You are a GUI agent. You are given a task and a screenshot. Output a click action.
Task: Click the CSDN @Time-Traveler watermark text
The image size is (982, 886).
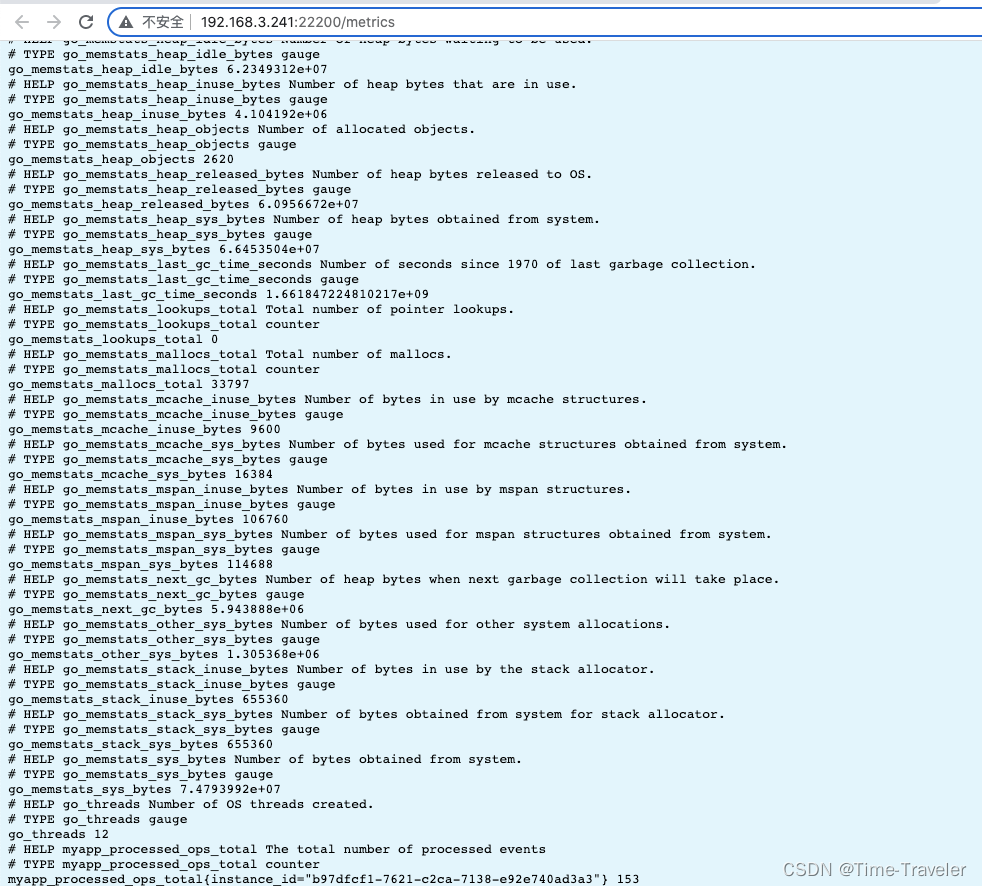(876, 870)
